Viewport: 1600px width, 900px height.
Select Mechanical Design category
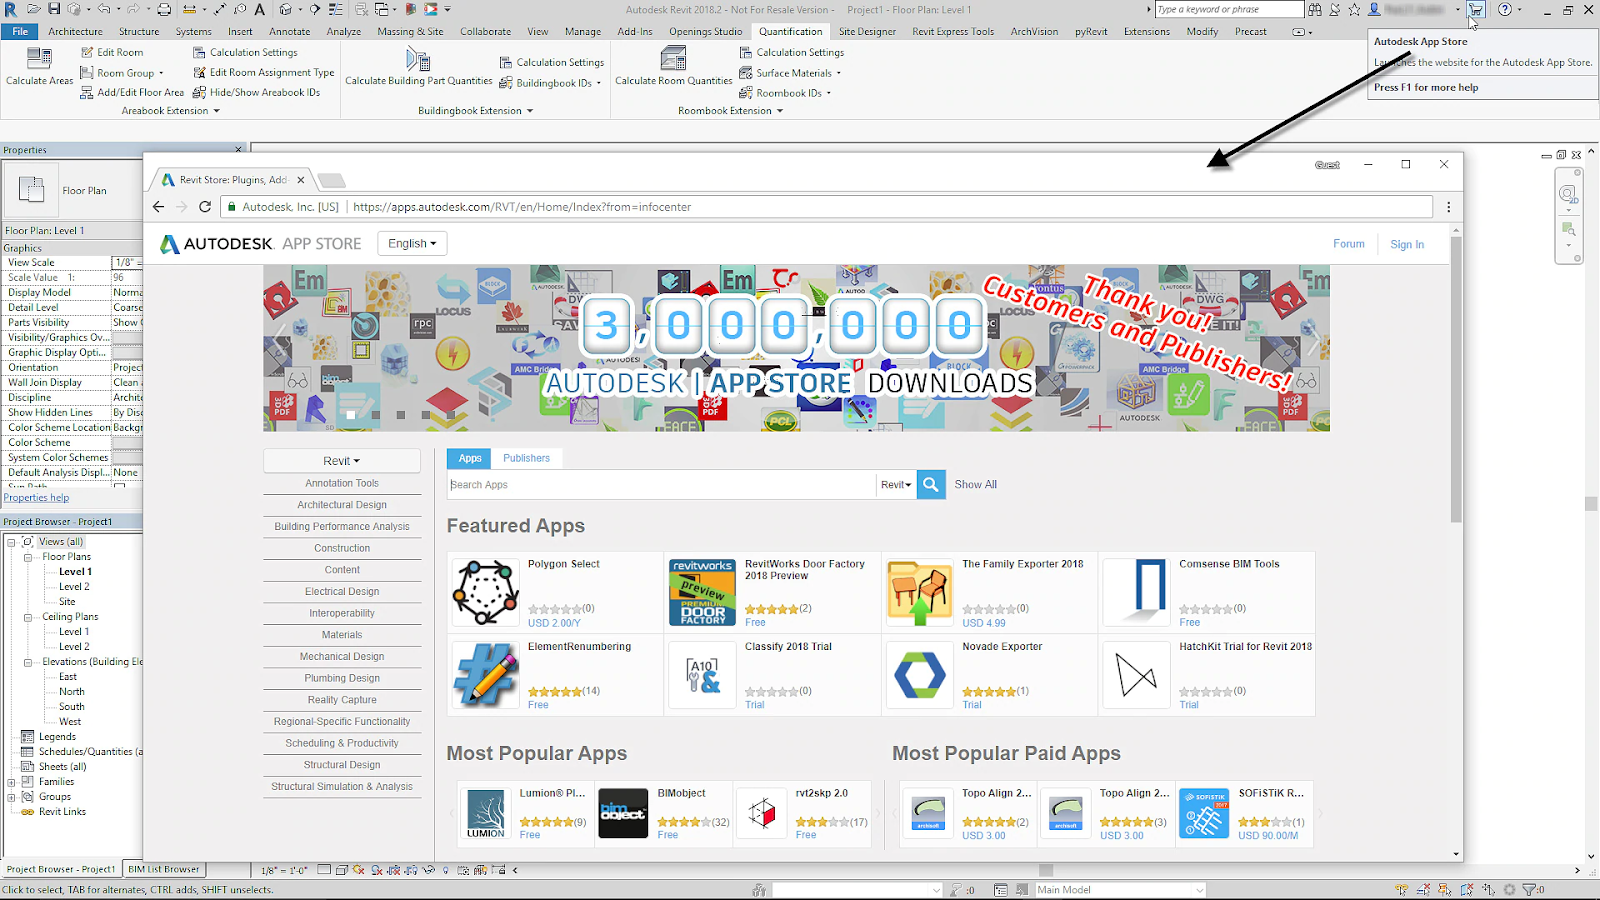point(342,656)
